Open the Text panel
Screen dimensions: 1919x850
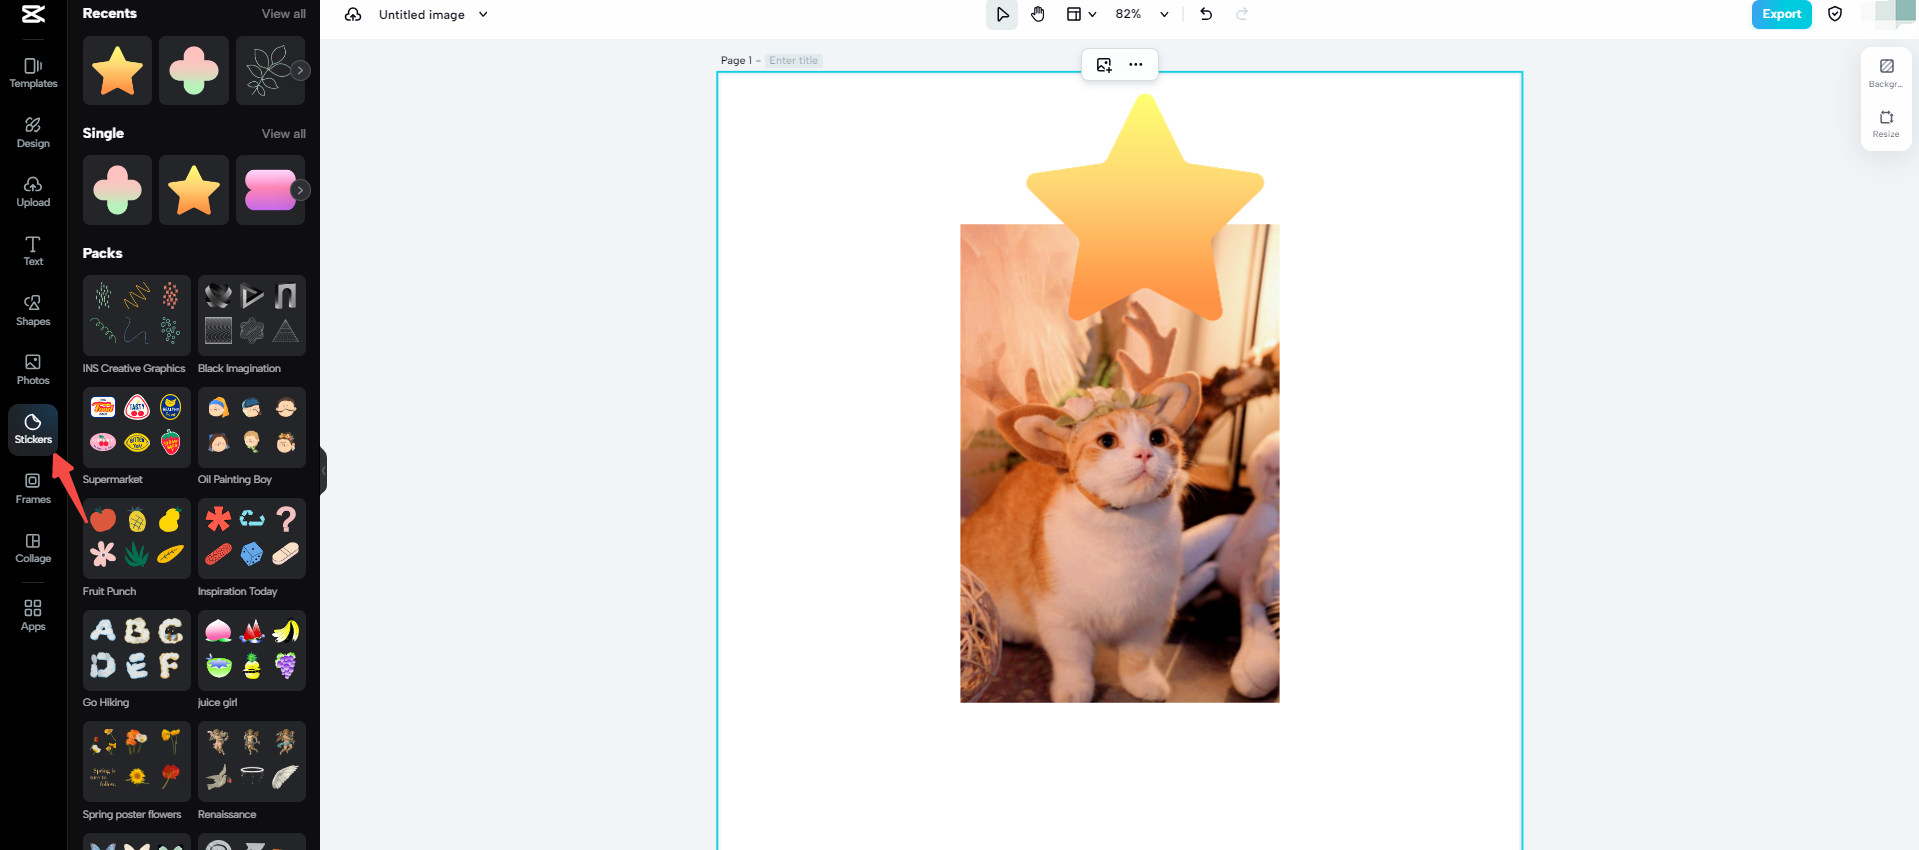point(33,251)
